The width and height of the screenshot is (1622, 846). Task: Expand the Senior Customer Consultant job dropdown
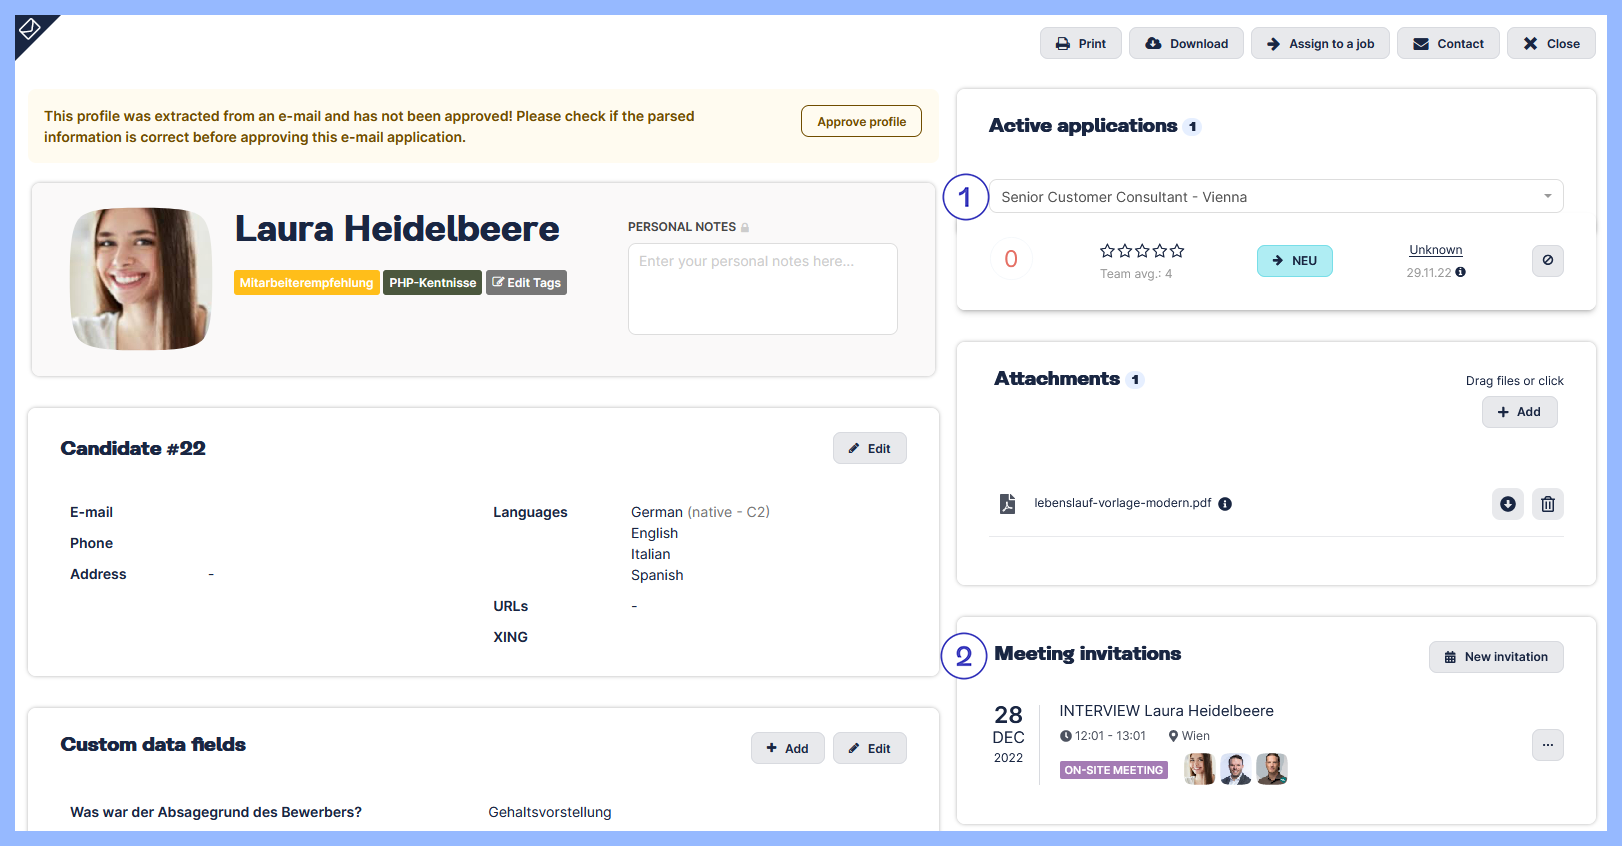(1547, 197)
